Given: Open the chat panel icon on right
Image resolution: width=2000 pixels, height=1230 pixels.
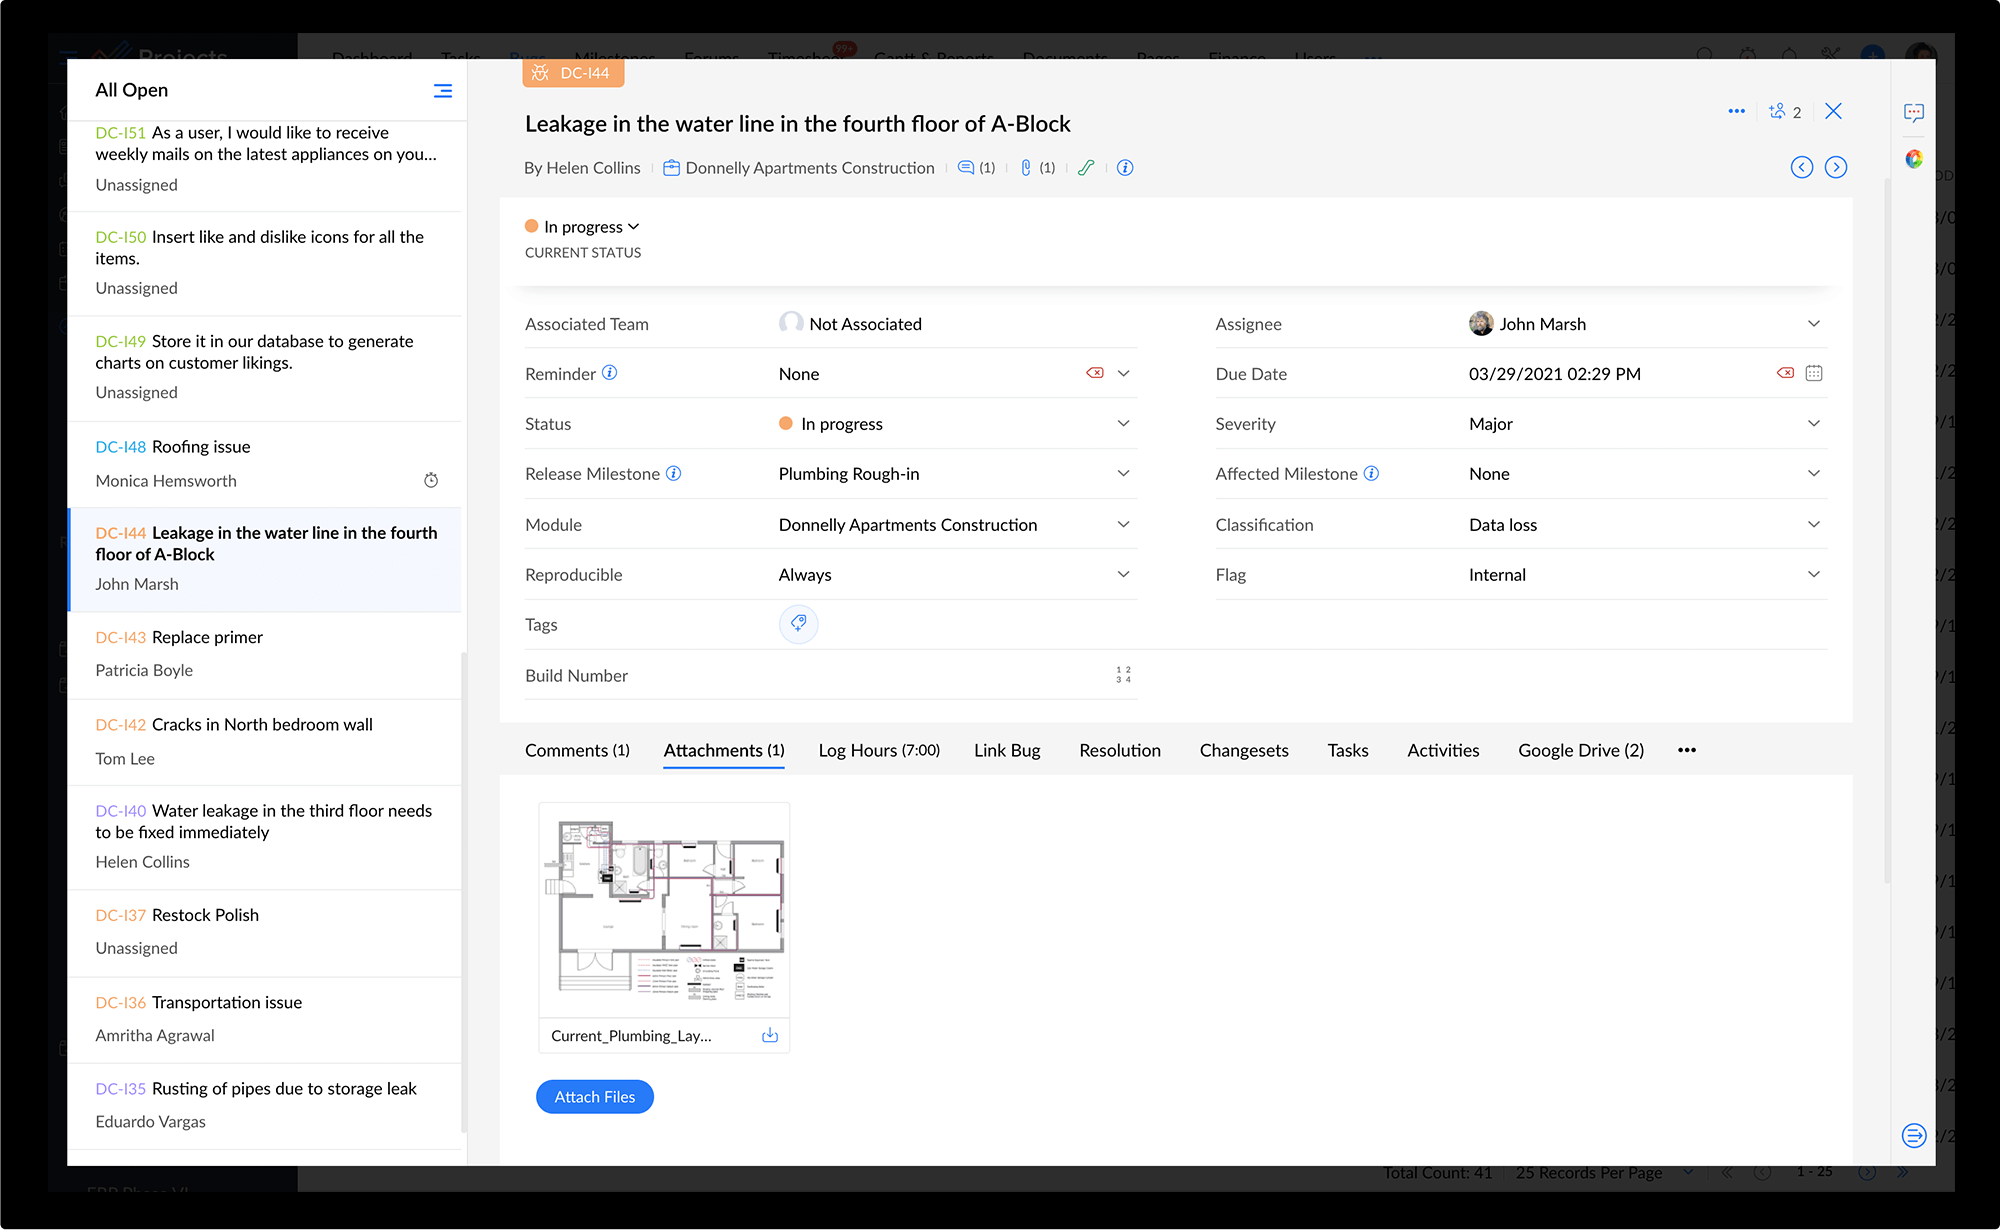Looking at the screenshot, I should tap(1914, 112).
